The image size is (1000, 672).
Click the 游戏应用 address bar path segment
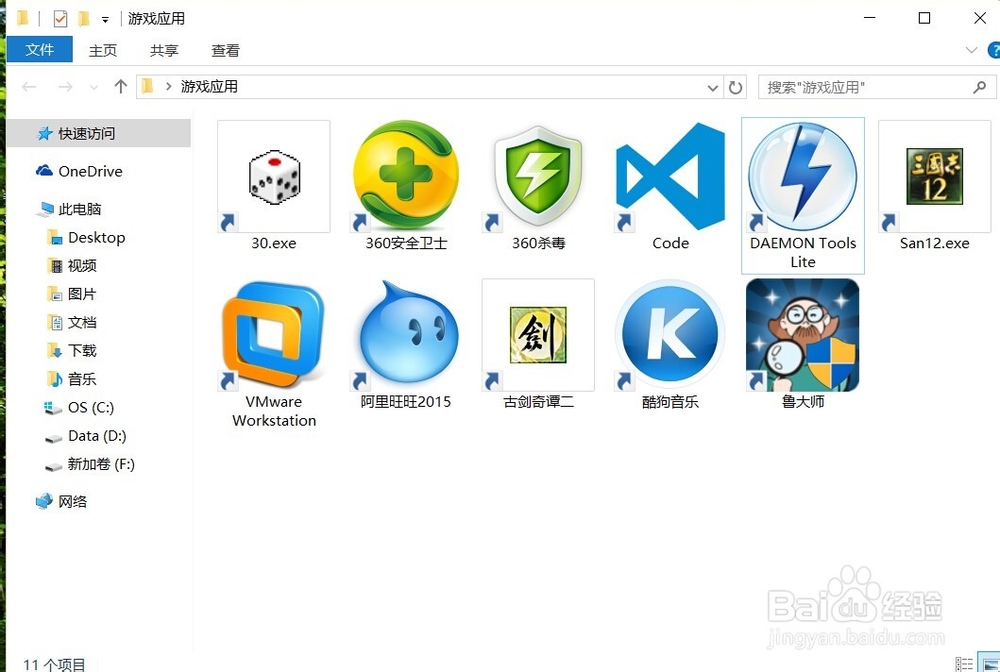209,87
